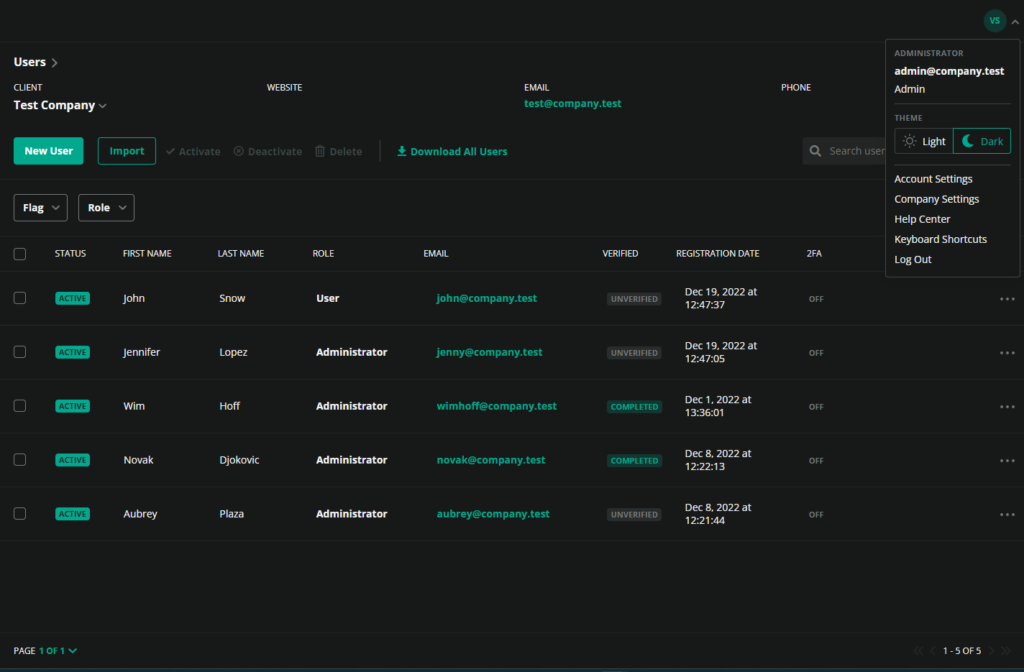Choose Log Out in the profile menu

(x=912, y=259)
